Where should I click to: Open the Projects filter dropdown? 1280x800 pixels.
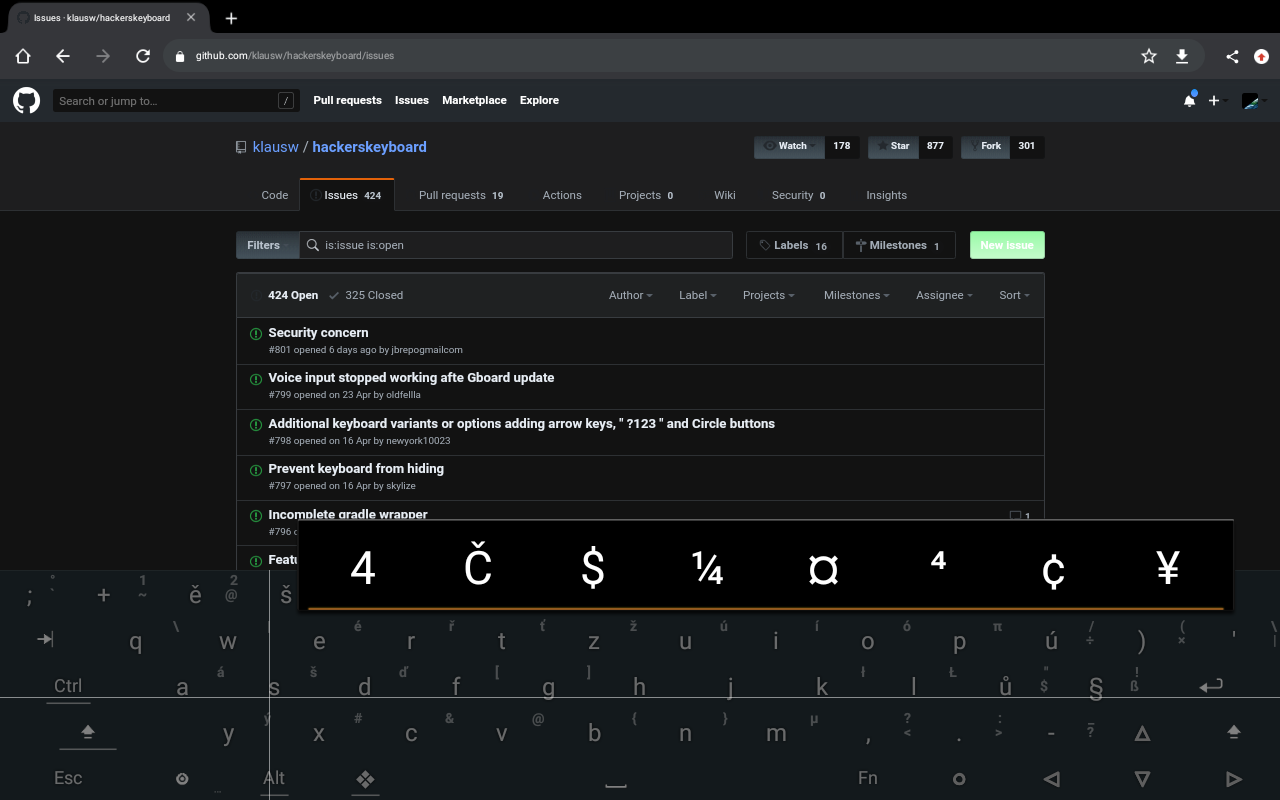click(x=769, y=295)
